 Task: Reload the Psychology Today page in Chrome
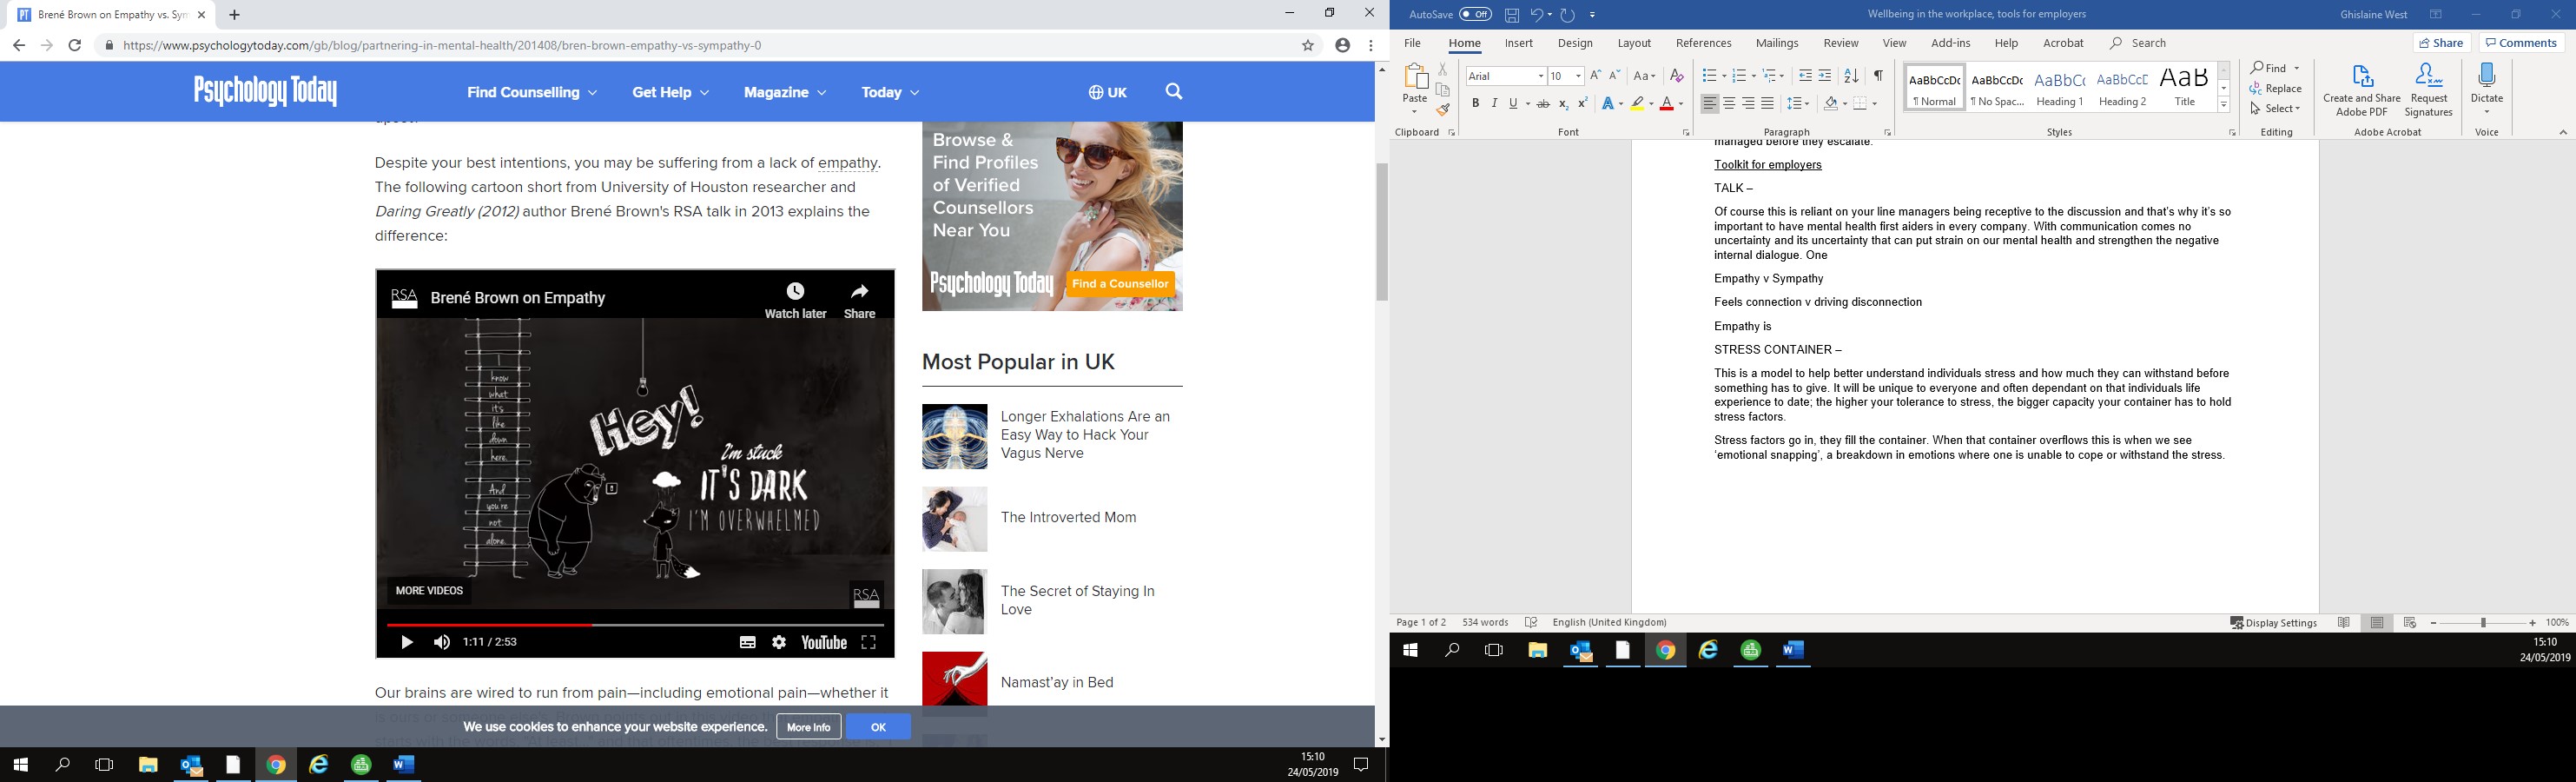(75, 45)
